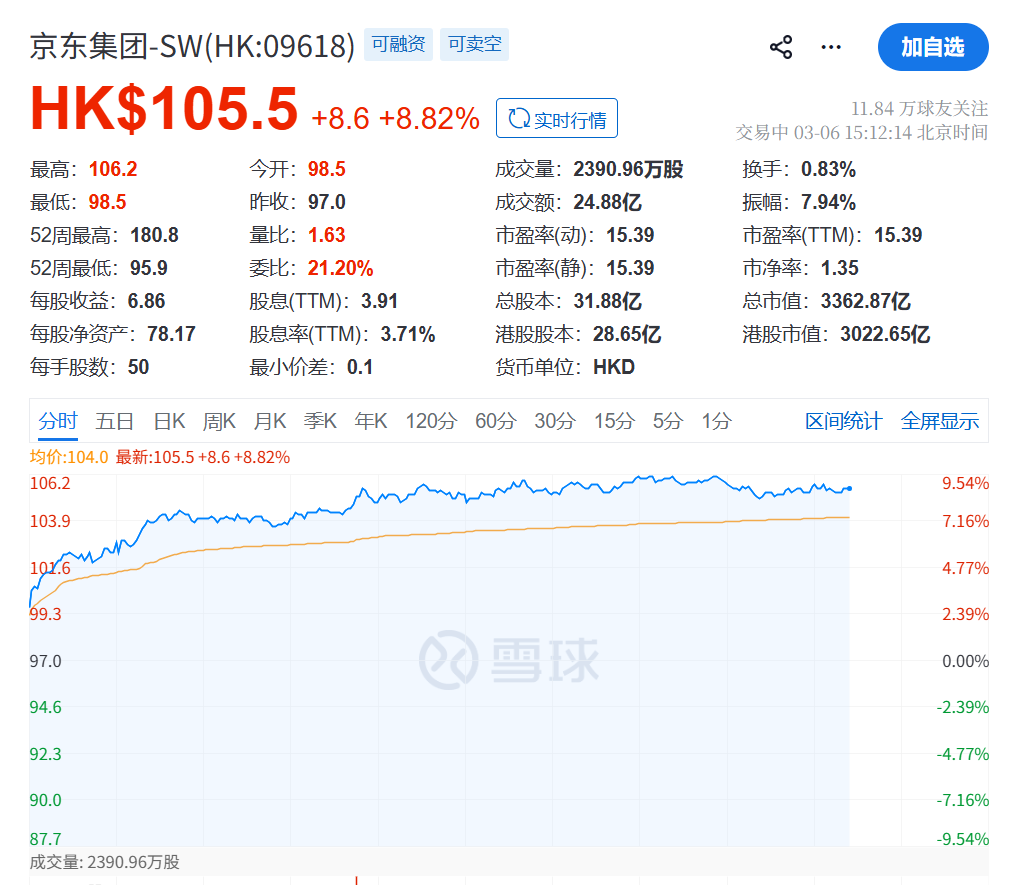Switch to the 日K chart tab

[168, 421]
